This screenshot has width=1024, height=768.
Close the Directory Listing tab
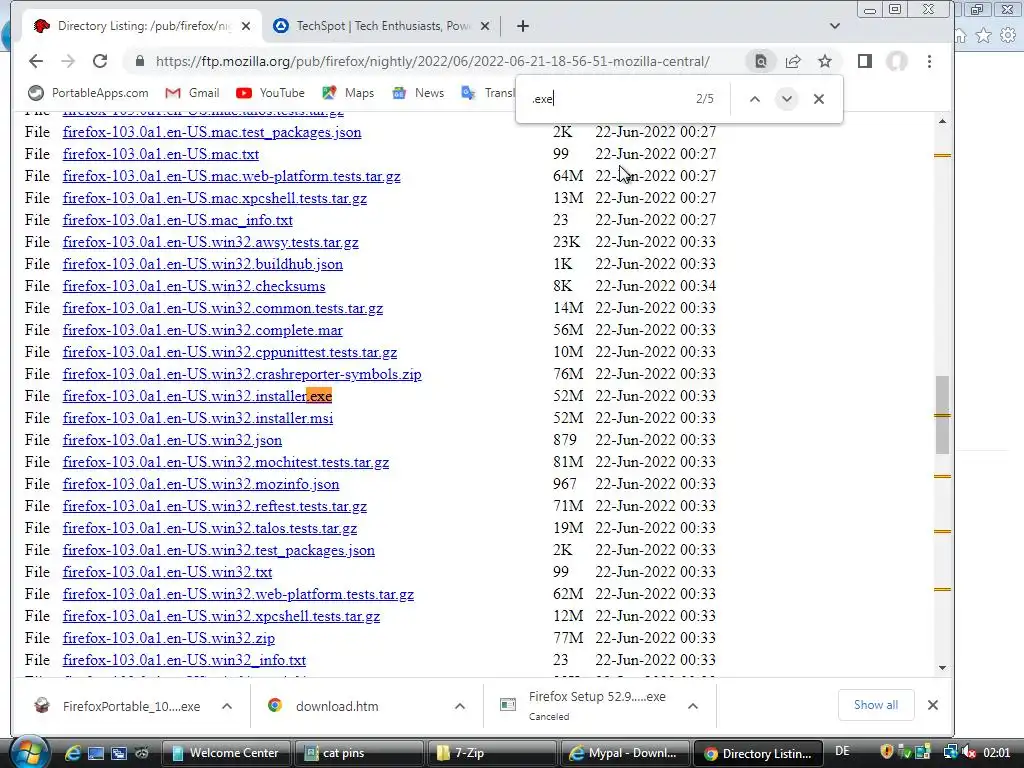246,26
